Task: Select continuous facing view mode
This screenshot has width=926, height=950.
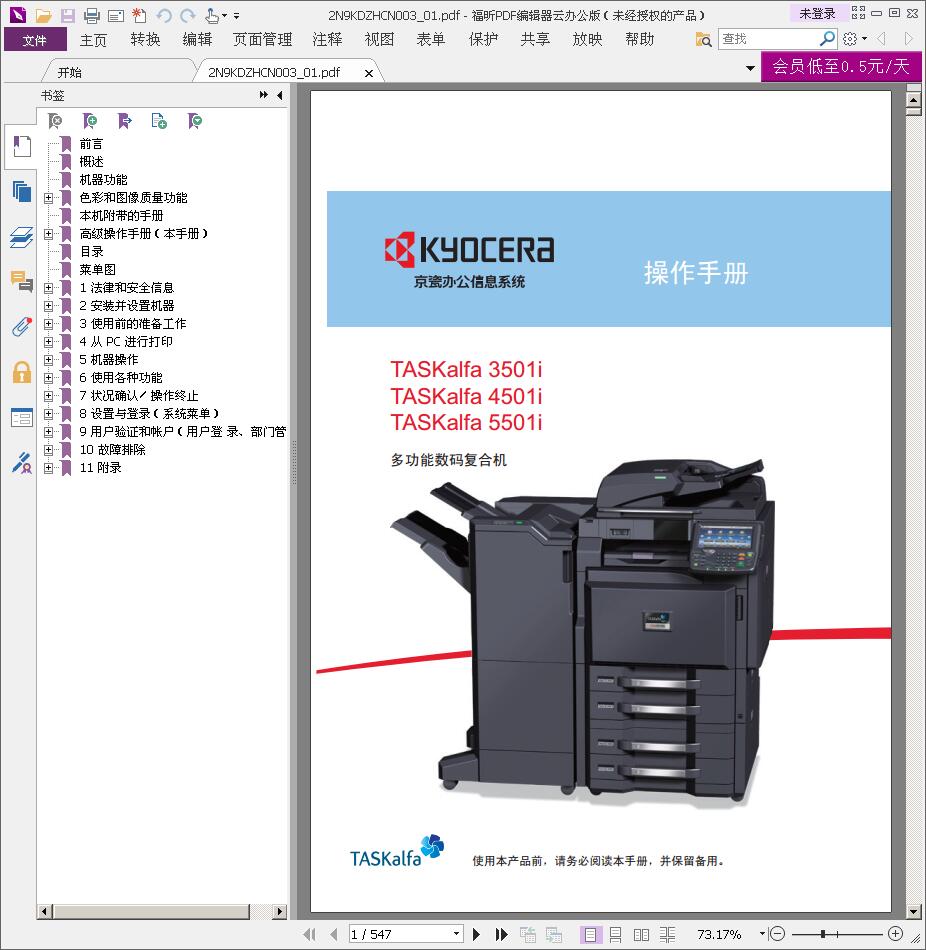Action: 667,935
